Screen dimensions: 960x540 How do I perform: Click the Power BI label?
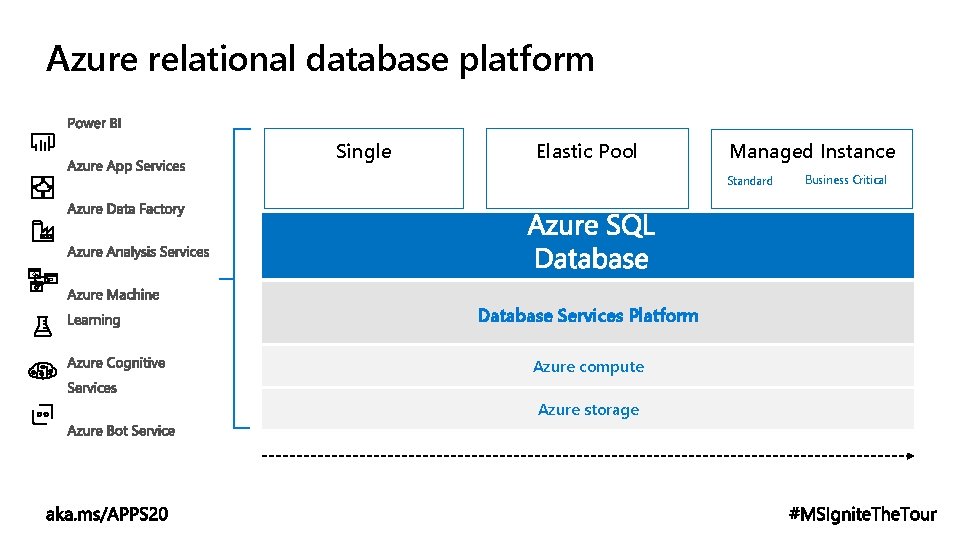(94, 123)
